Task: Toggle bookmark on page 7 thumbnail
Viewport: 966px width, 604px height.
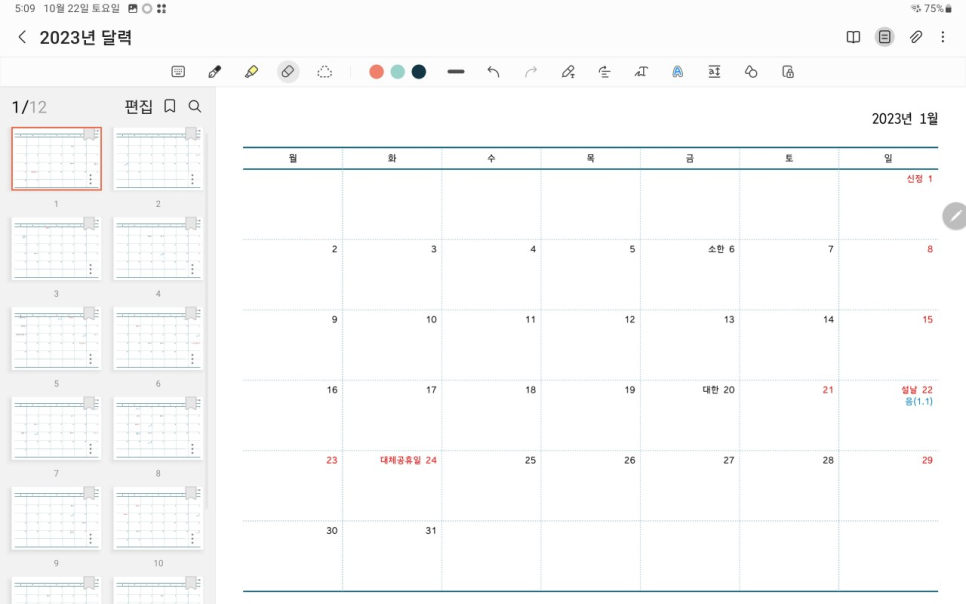Action: pos(89,403)
